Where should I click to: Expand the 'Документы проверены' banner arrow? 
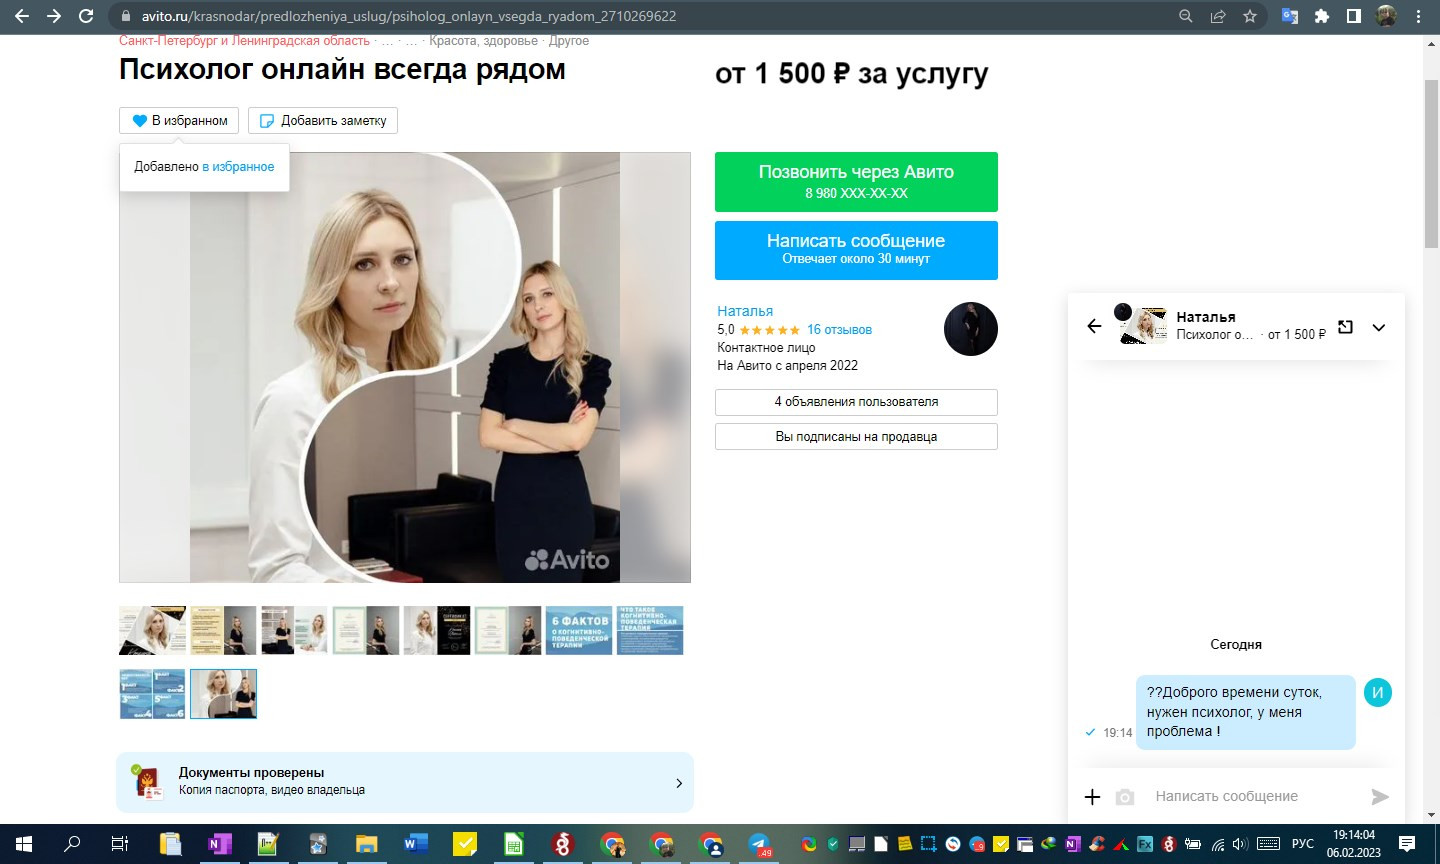679,783
